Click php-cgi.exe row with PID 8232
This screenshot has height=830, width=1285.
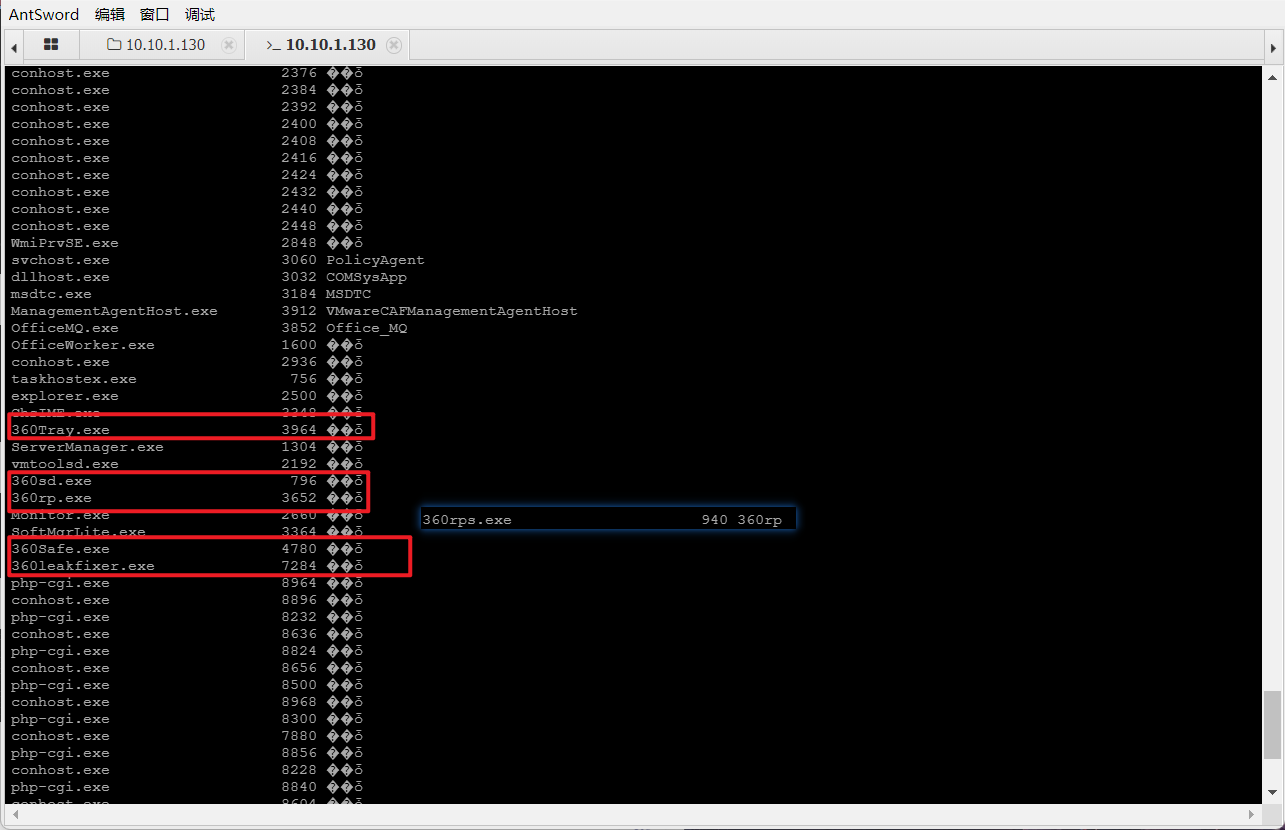187,617
